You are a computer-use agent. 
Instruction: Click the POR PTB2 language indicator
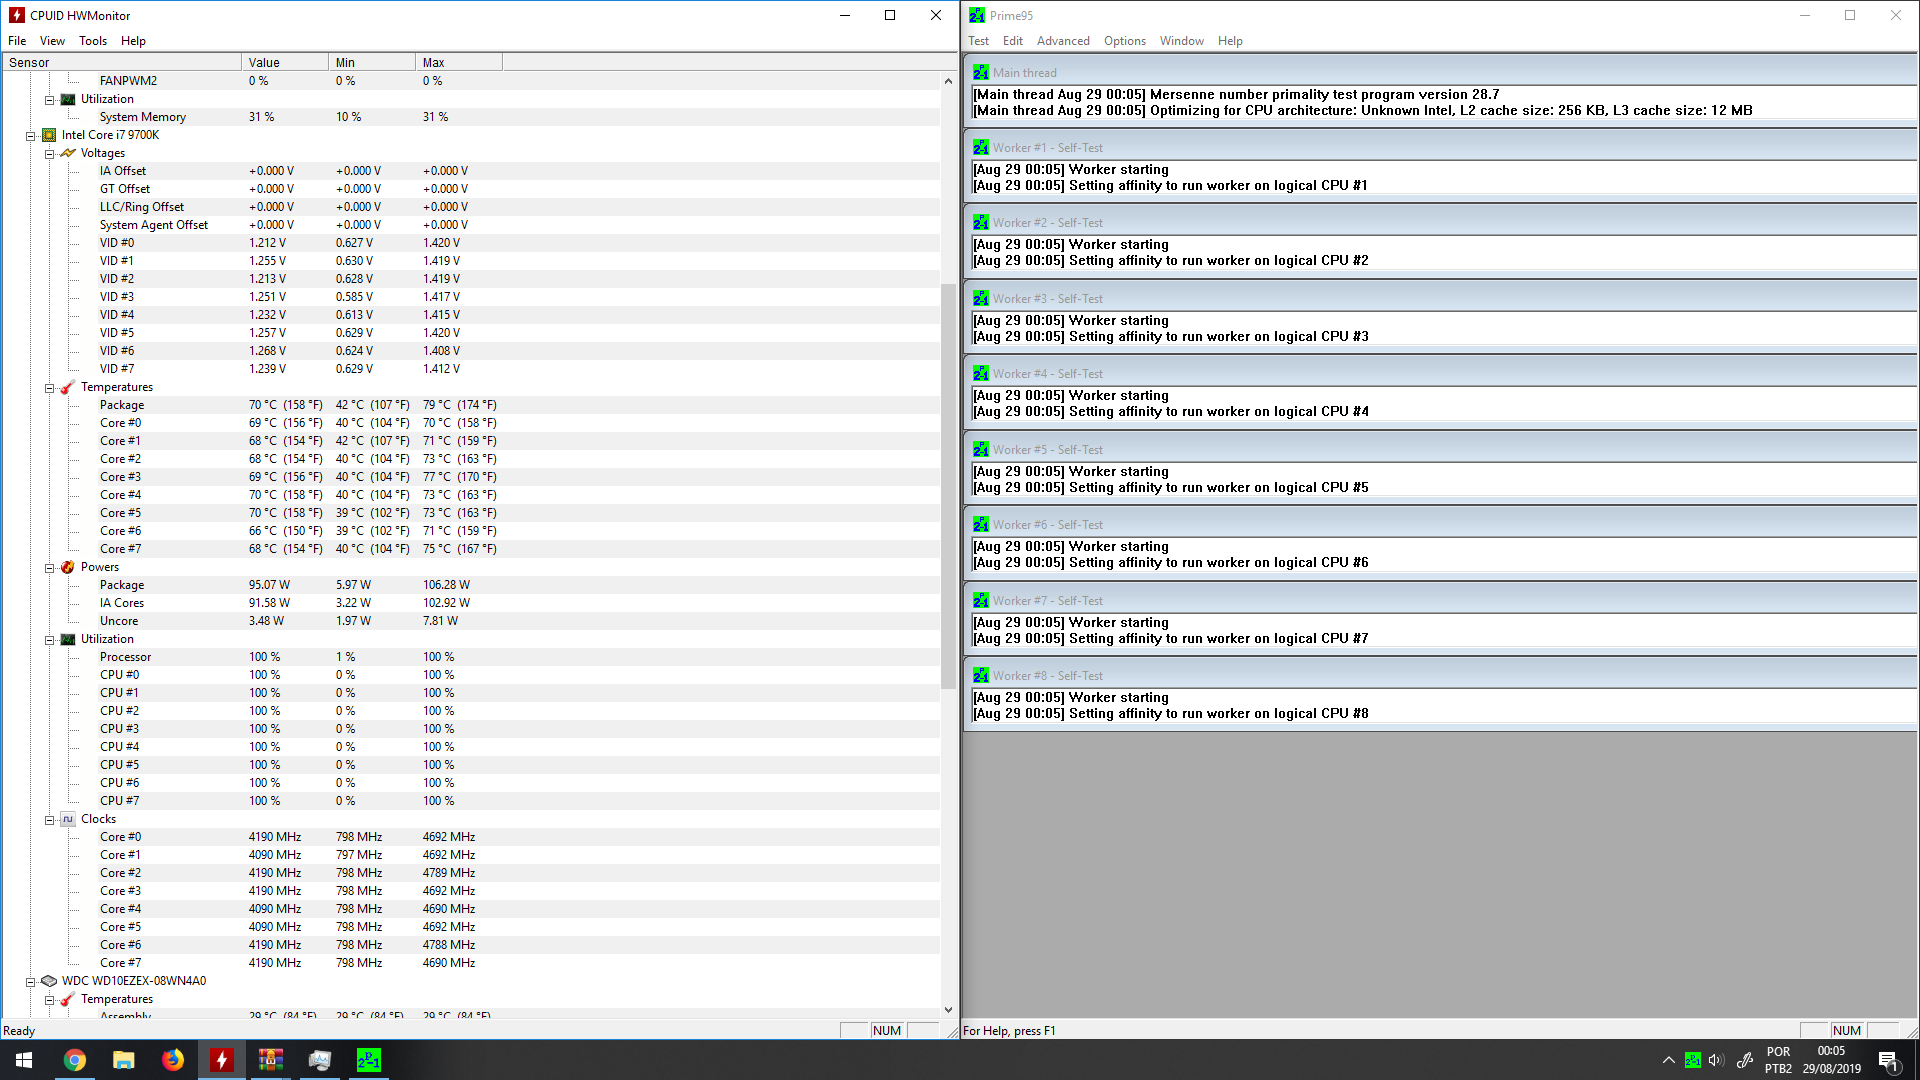coord(1778,1060)
